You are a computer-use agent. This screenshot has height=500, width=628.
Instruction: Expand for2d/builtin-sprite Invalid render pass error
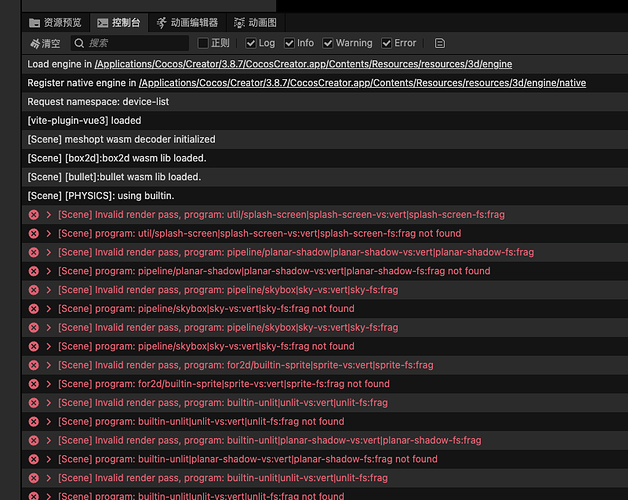pos(48,365)
